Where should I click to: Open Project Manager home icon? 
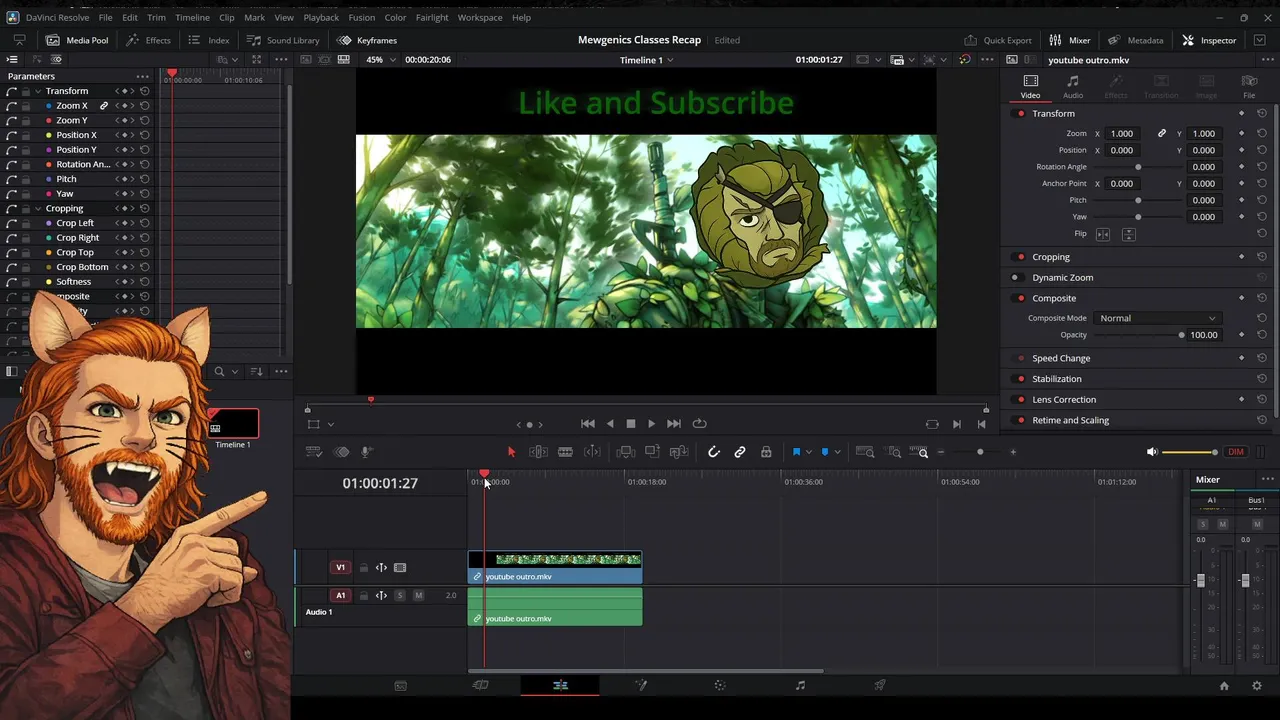(1224, 686)
